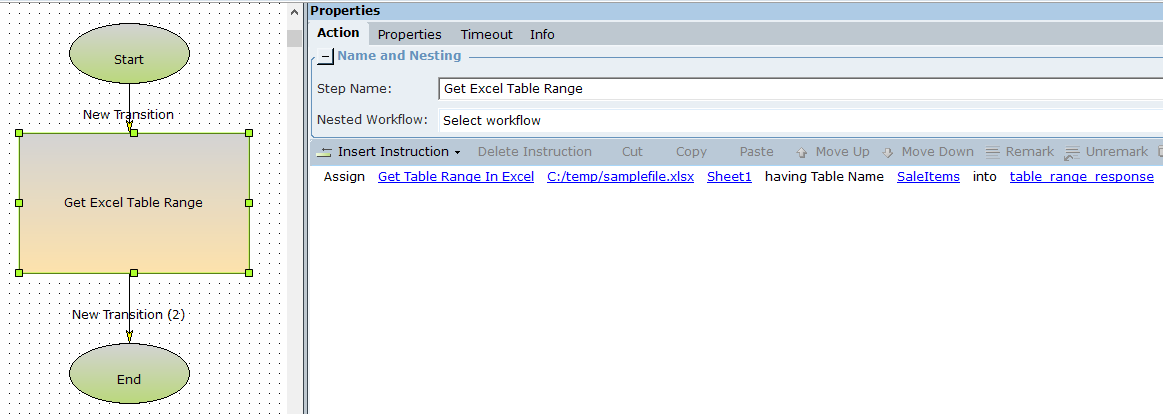Select the Properties tab
Screen dimensions: 1163x414
click(x=409, y=34)
